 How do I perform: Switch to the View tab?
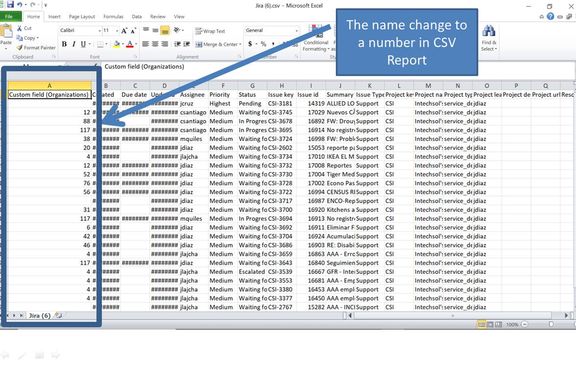coord(179,17)
